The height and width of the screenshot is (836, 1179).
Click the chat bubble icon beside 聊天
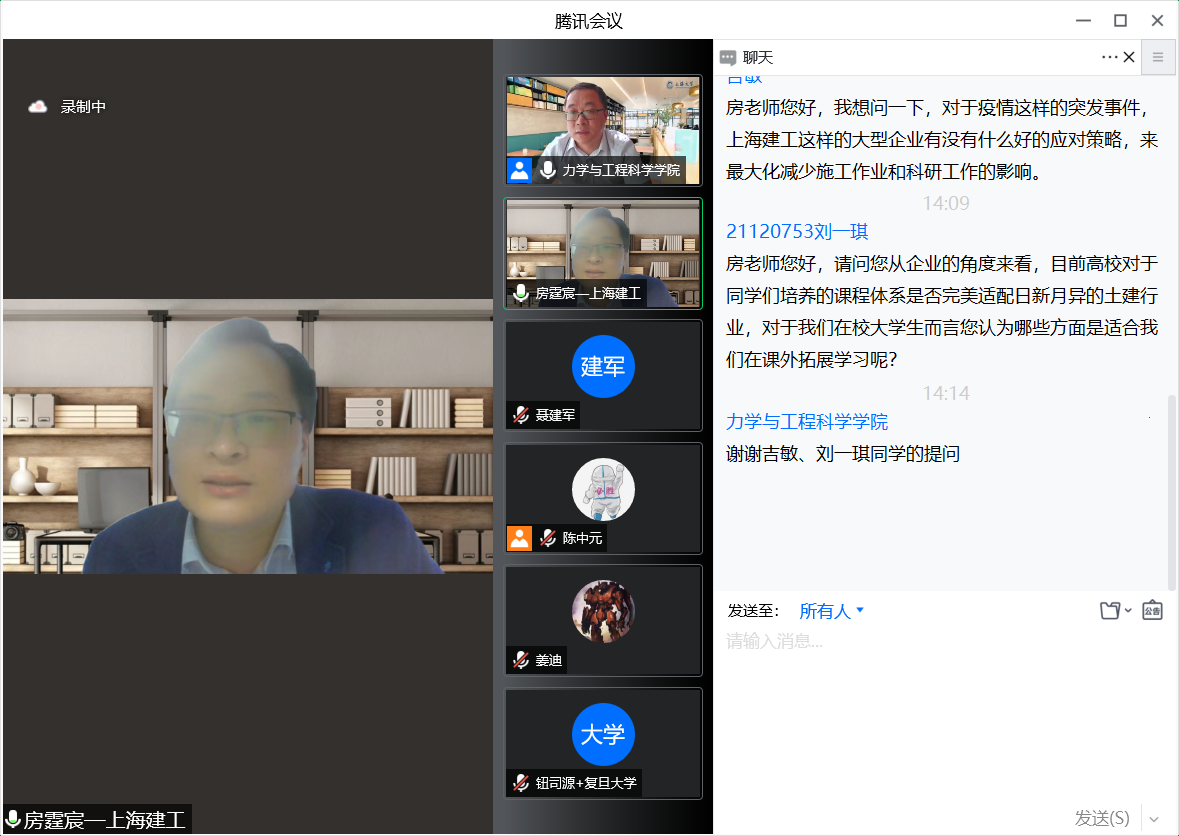point(728,58)
